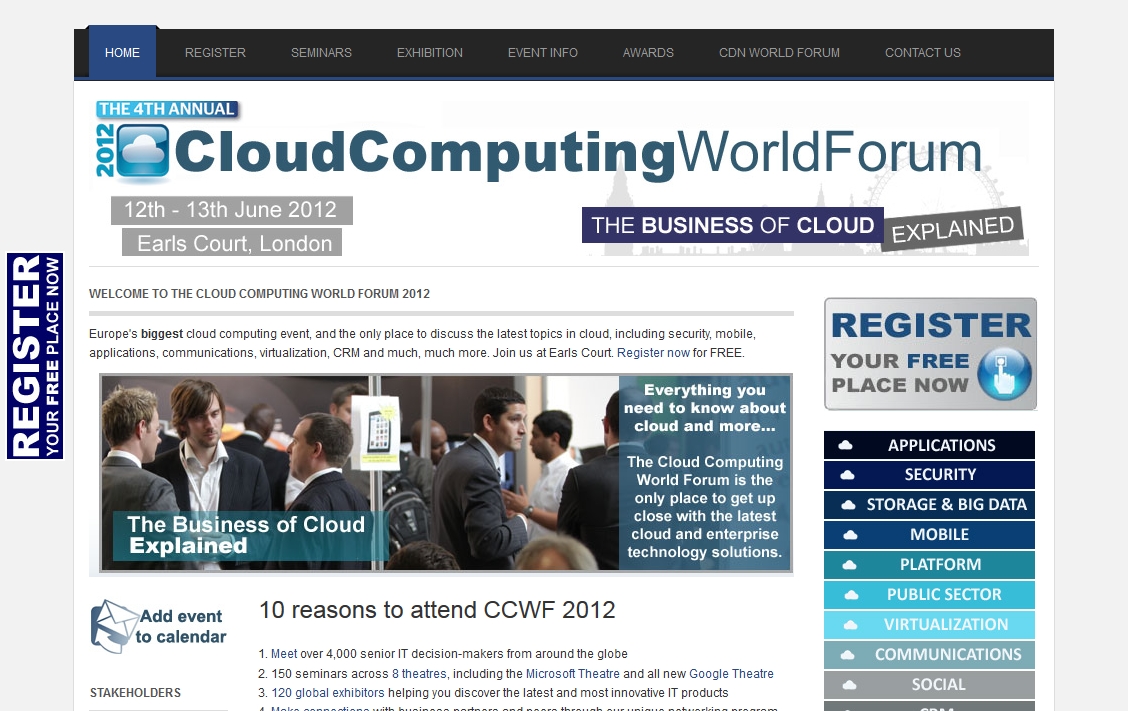The image size is (1128, 711).
Task: Click the large REGISTER your free place button
Action: click(930, 354)
